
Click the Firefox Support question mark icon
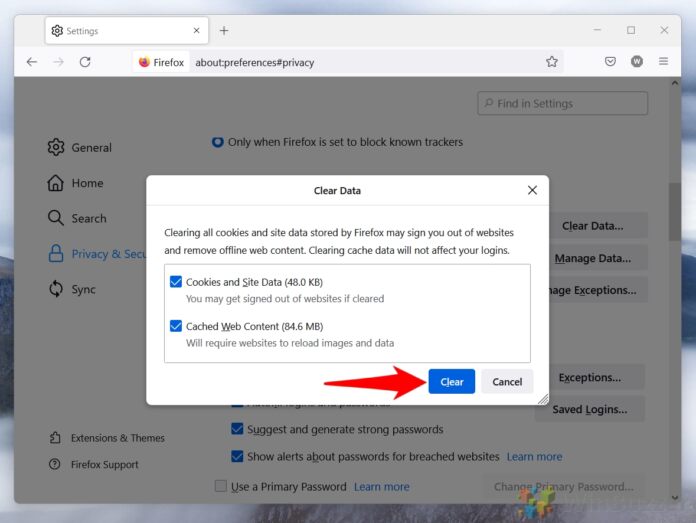[x=55, y=464]
